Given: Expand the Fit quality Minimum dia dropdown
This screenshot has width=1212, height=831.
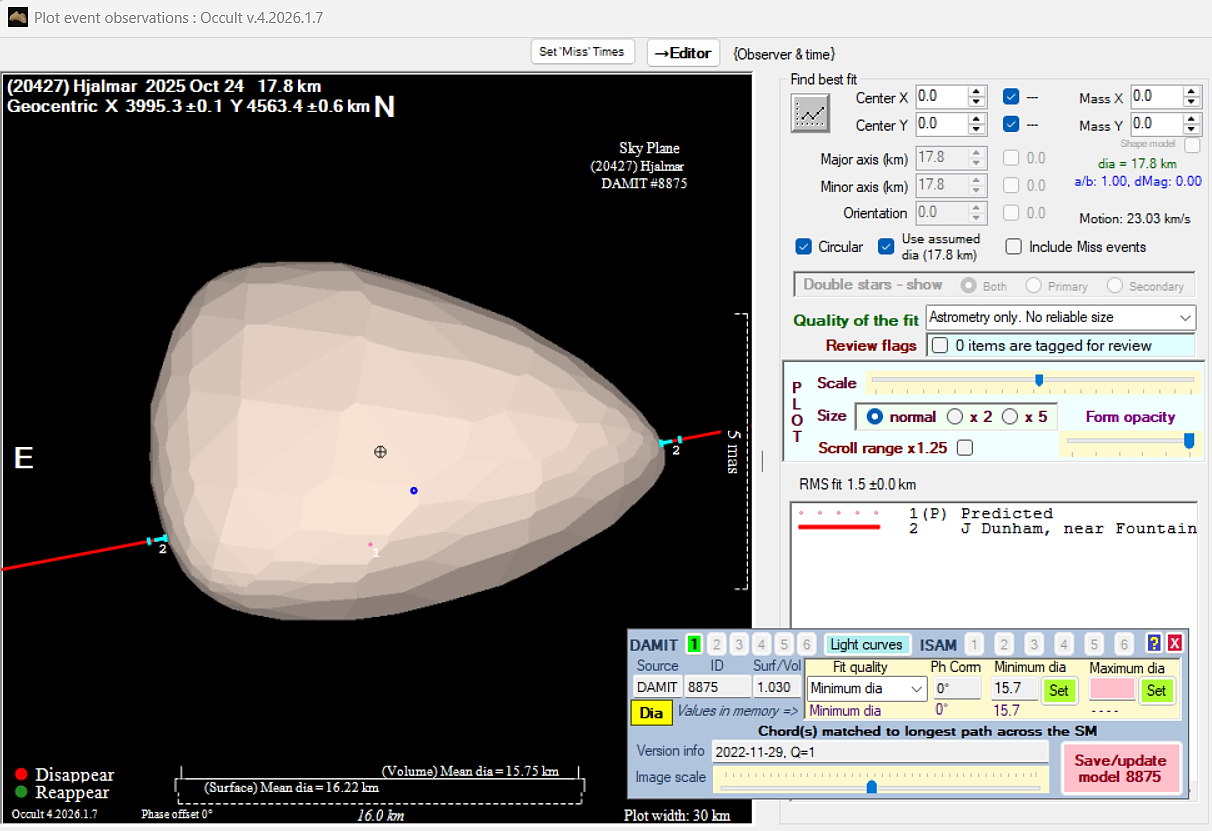Looking at the screenshot, I should [918, 689].
